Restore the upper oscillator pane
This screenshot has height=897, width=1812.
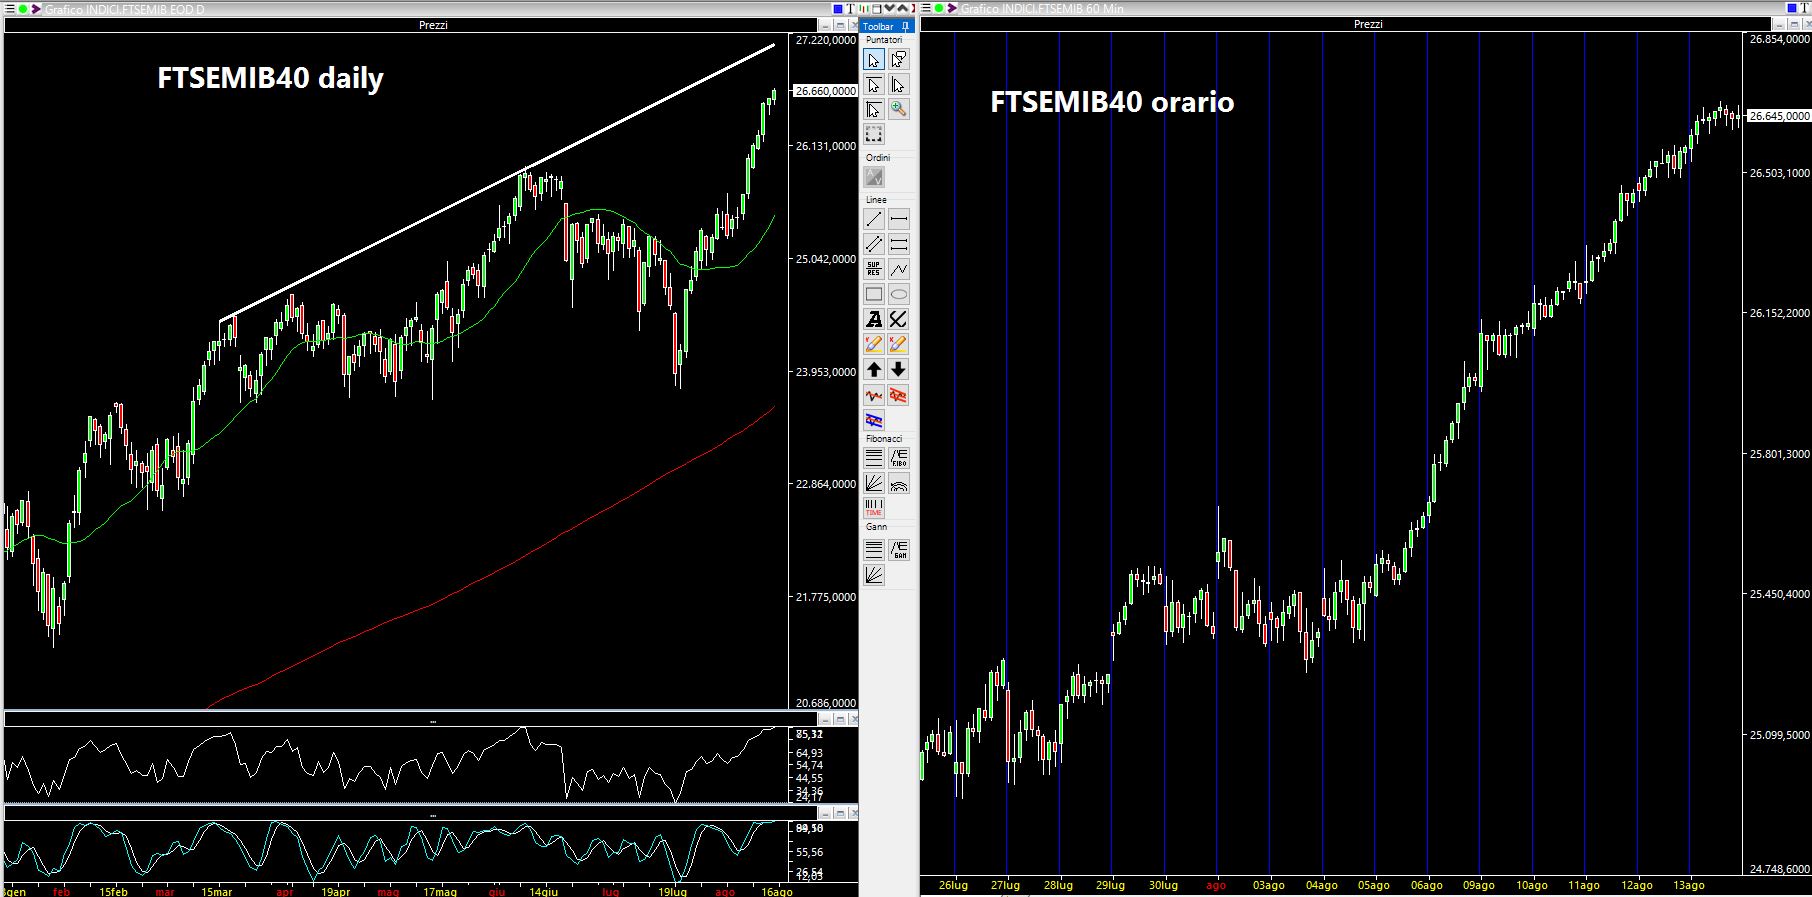coord(840,719)
